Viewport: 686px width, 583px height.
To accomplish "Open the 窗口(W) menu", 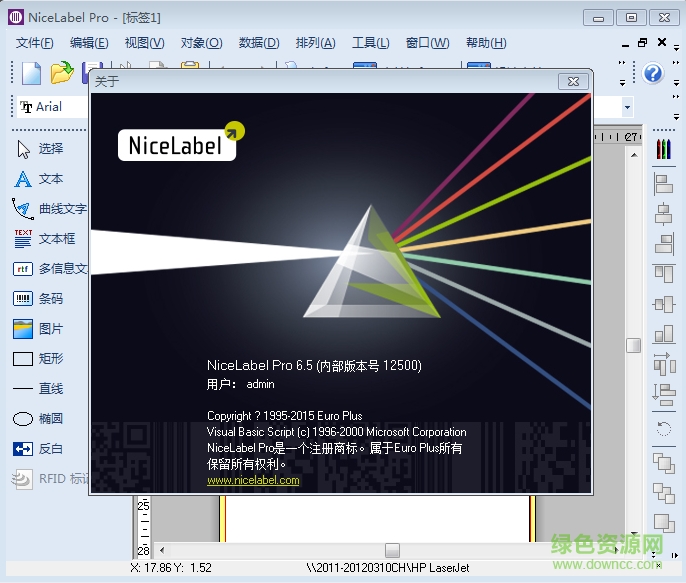I will click(x=427, y=43).
